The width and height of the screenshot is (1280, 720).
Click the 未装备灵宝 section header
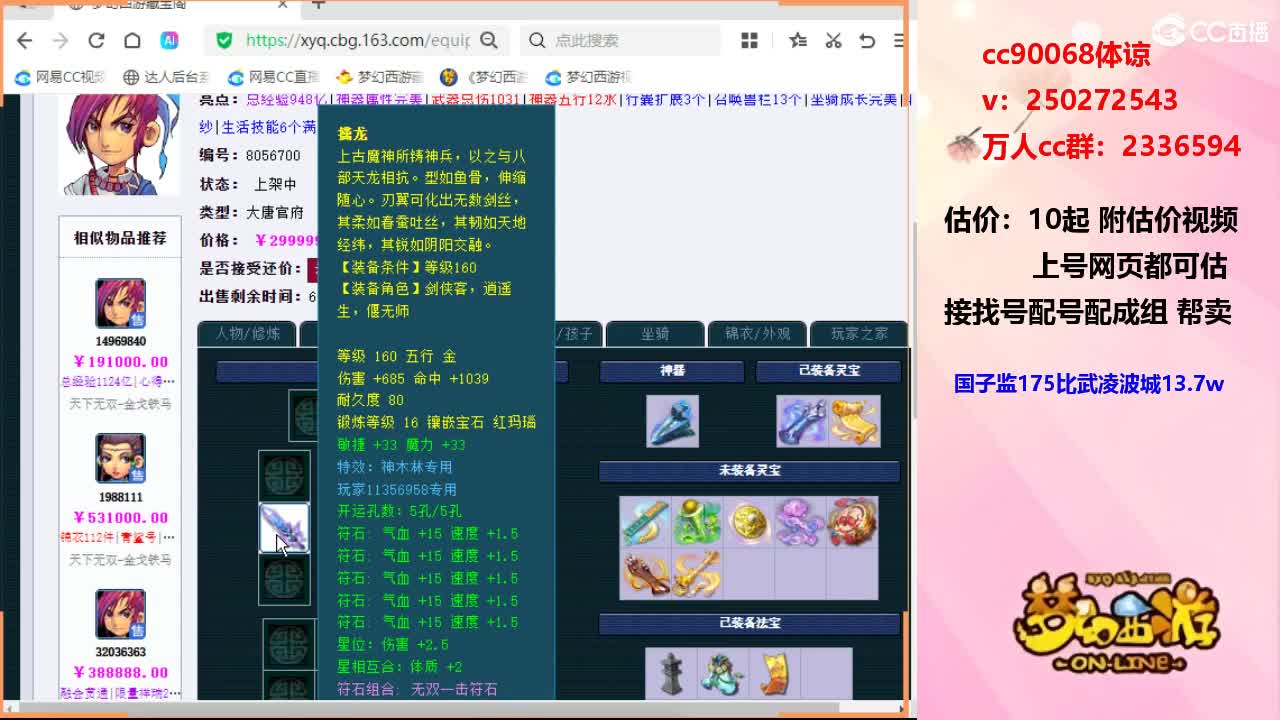click(749, 470)
